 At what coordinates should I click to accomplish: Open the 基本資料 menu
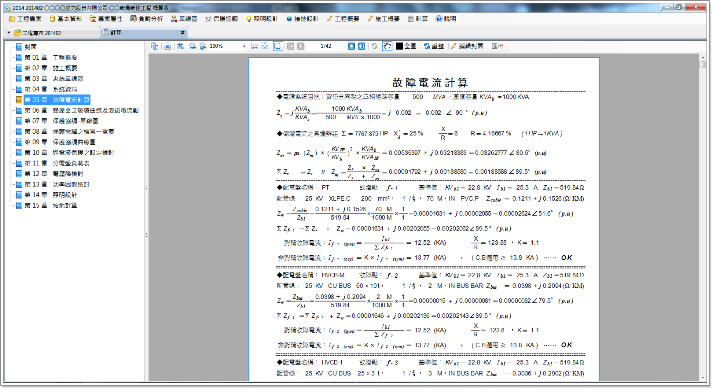coord(65,19)
